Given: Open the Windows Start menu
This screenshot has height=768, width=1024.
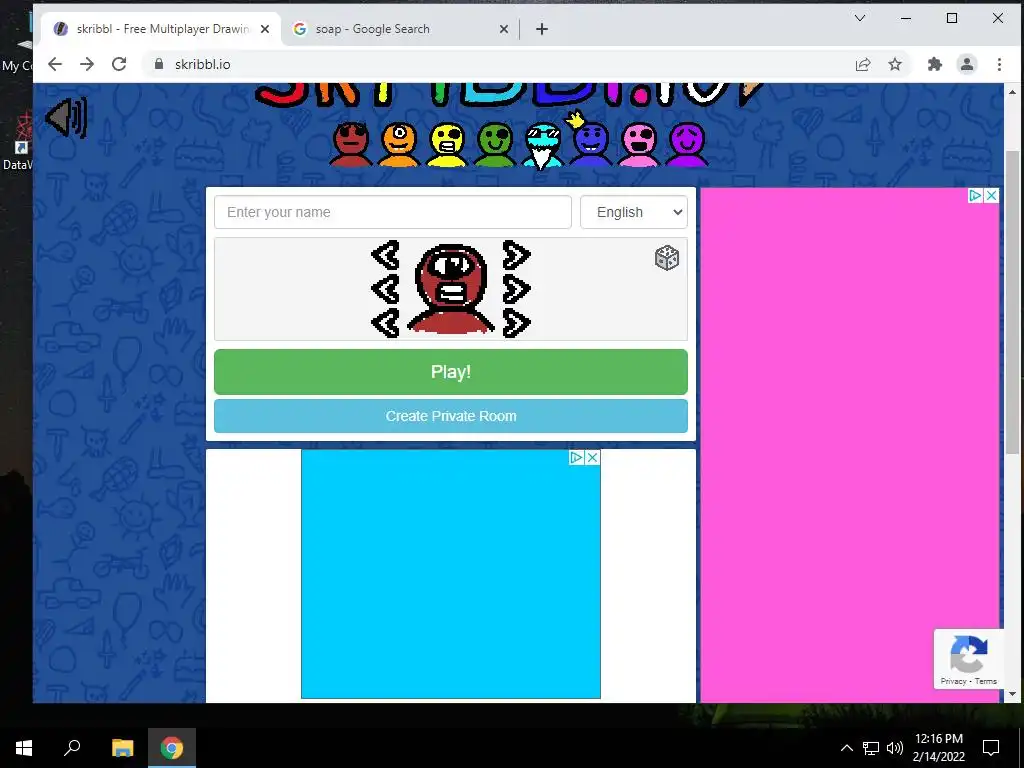Looking at the screenshot, I should [x=24, y=748].
